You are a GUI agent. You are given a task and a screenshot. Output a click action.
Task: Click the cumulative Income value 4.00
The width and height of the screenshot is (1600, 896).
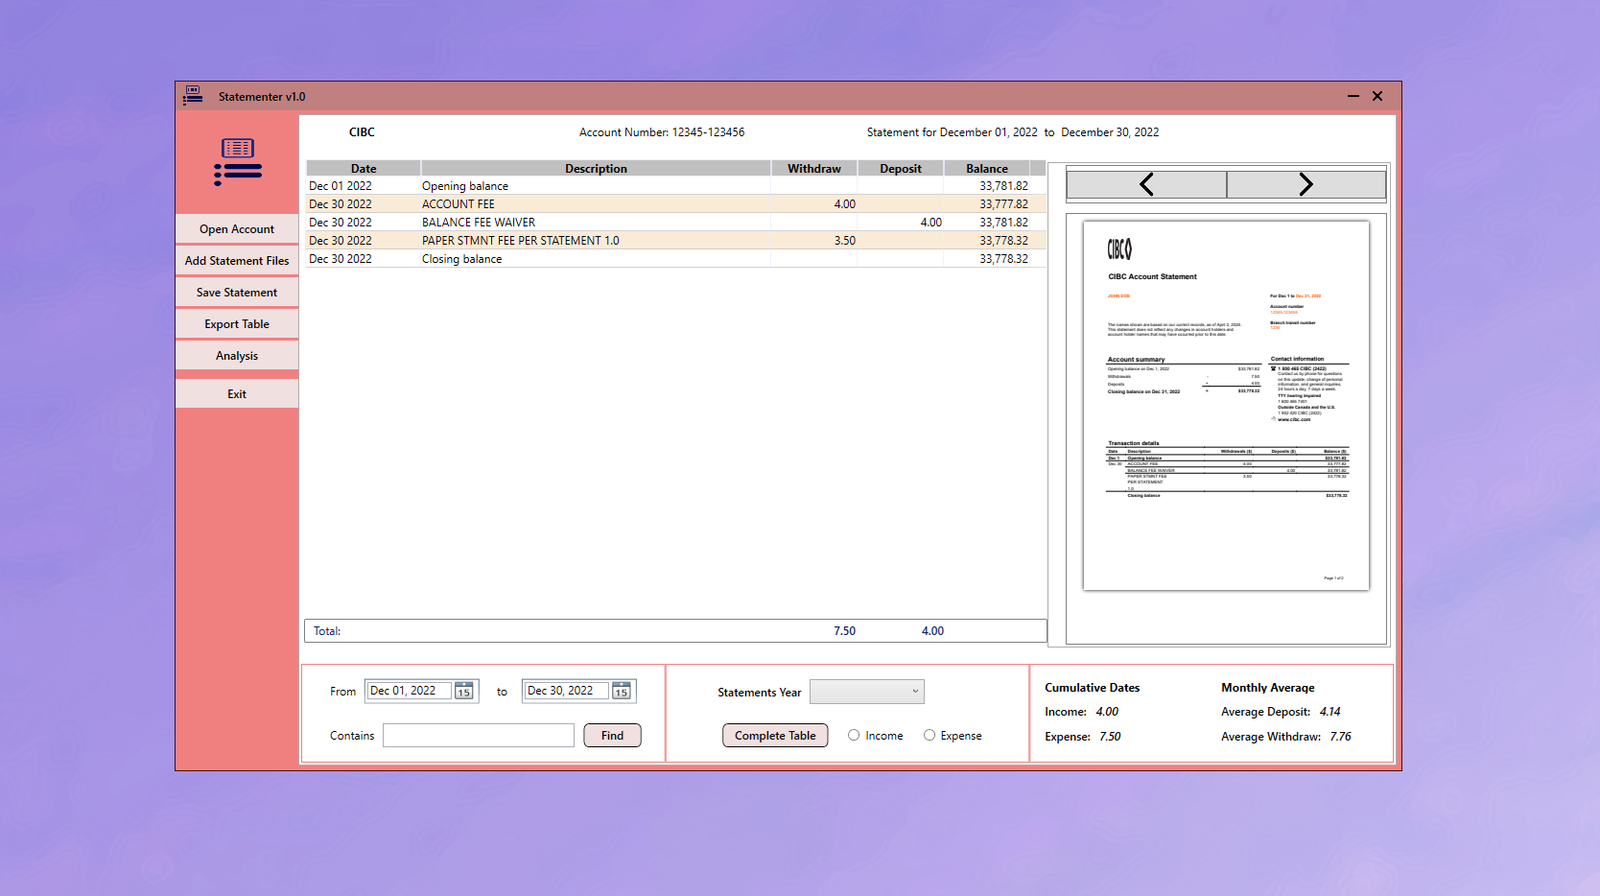click(1107, 712)
